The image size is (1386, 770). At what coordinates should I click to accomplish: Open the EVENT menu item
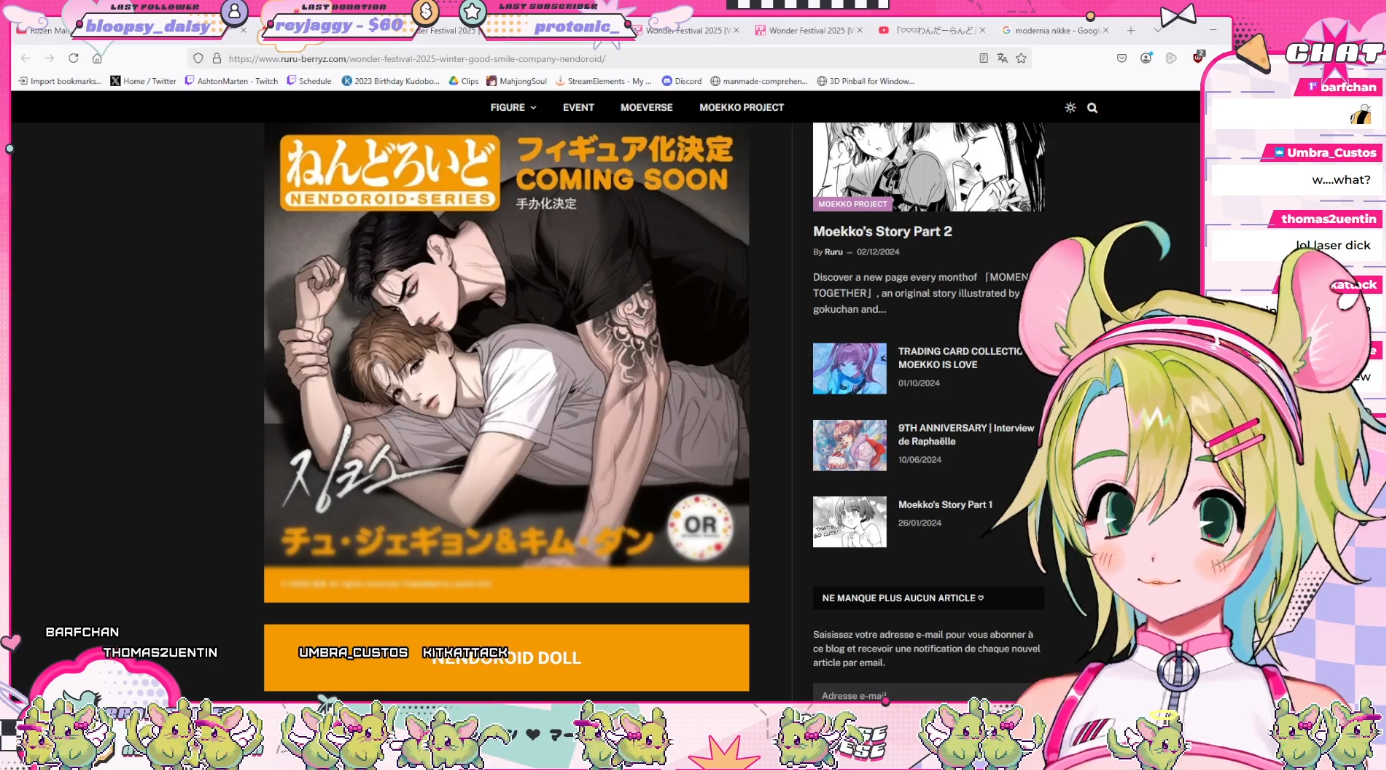[578, 107]
